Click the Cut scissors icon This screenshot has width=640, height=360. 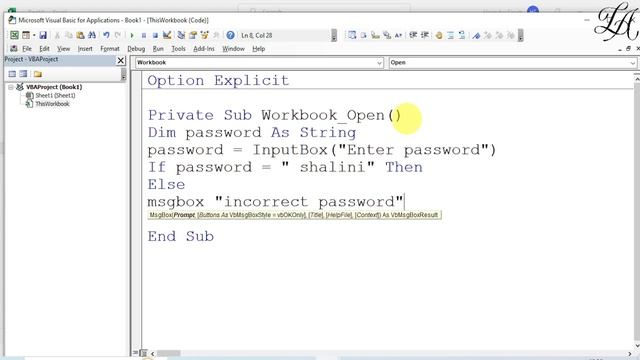57,36
